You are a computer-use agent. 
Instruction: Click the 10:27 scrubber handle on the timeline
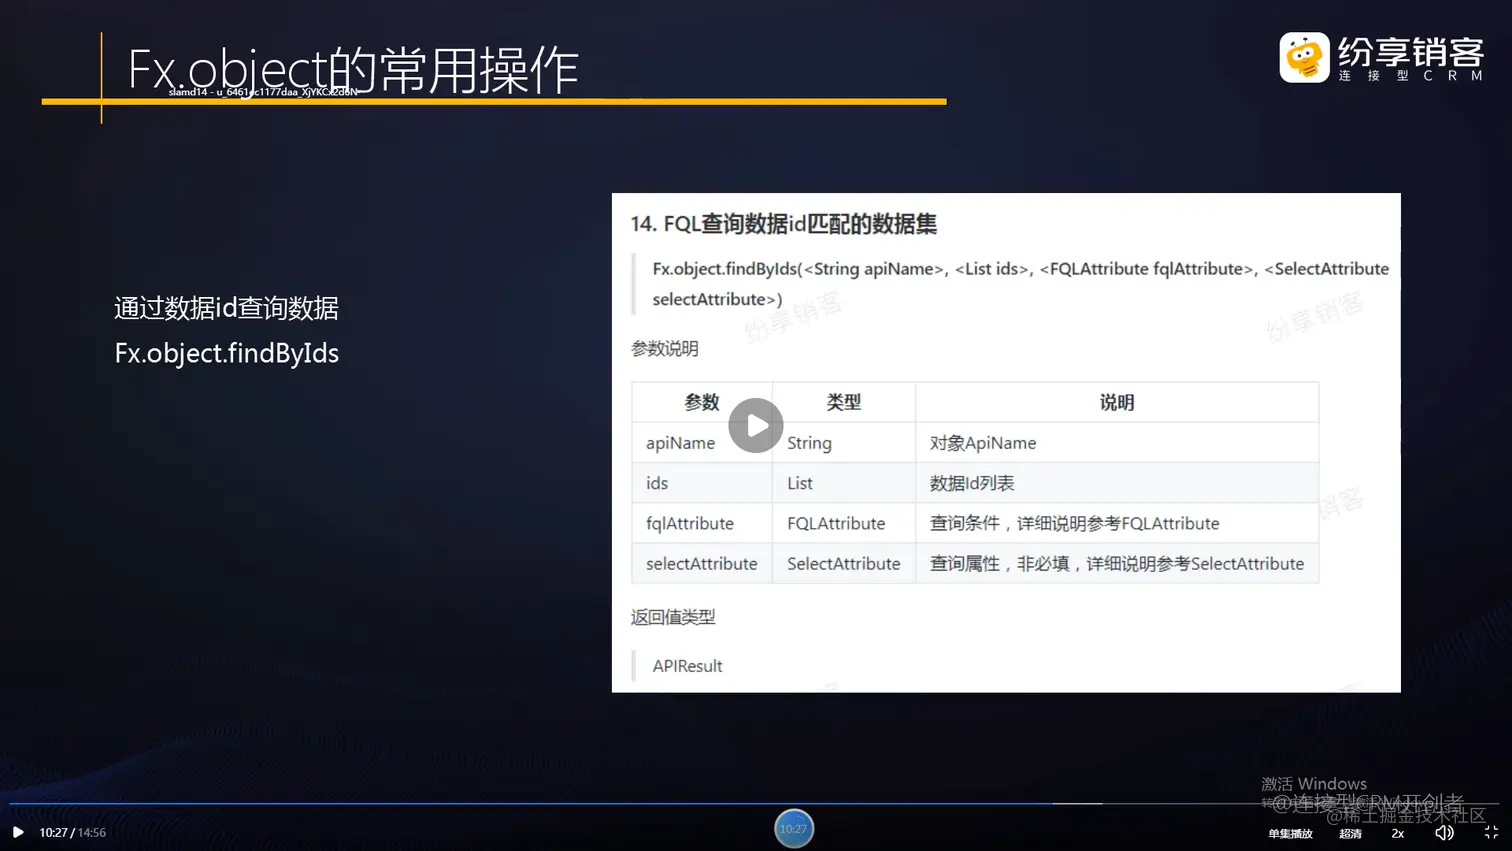tap(794, 828)
